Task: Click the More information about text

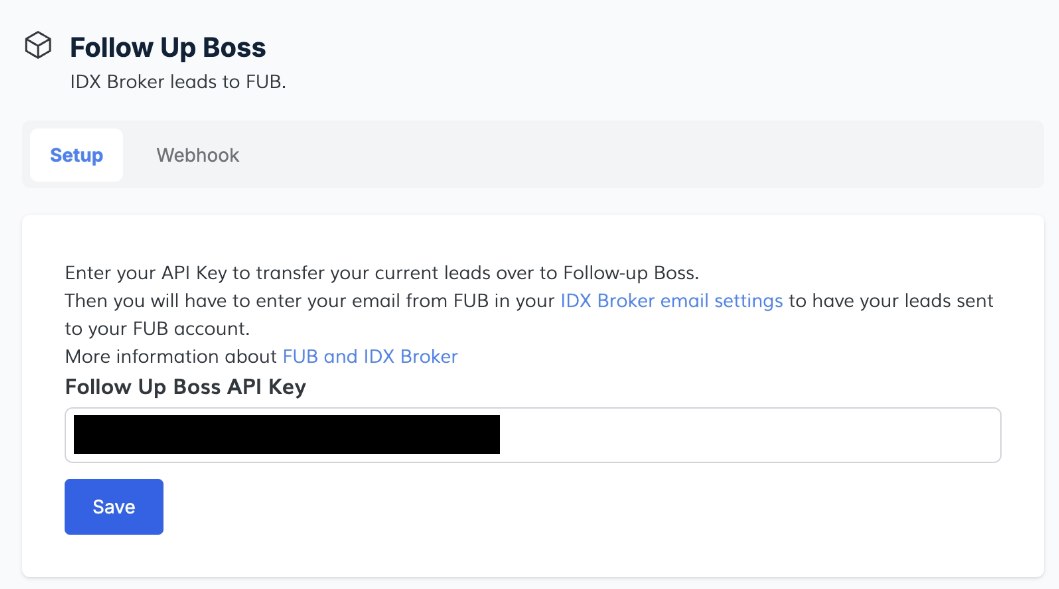Action: tap(171, 356)
